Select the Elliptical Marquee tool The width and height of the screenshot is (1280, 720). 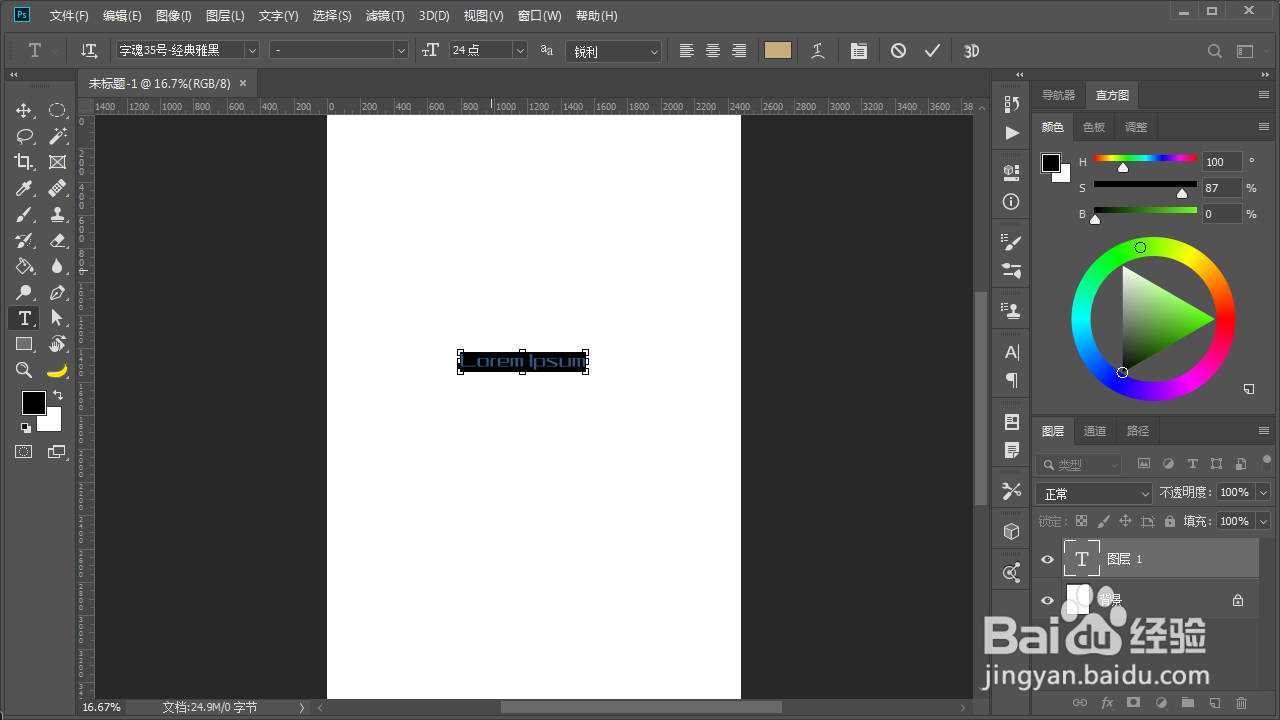(x=57, y=110)
